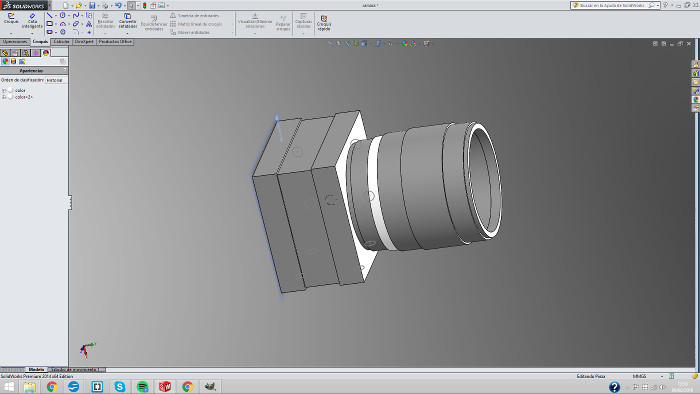This screenshot has height=394, width=700.
Task: Click the Croquis rápido icon
Action: click(x=324, y=23)
